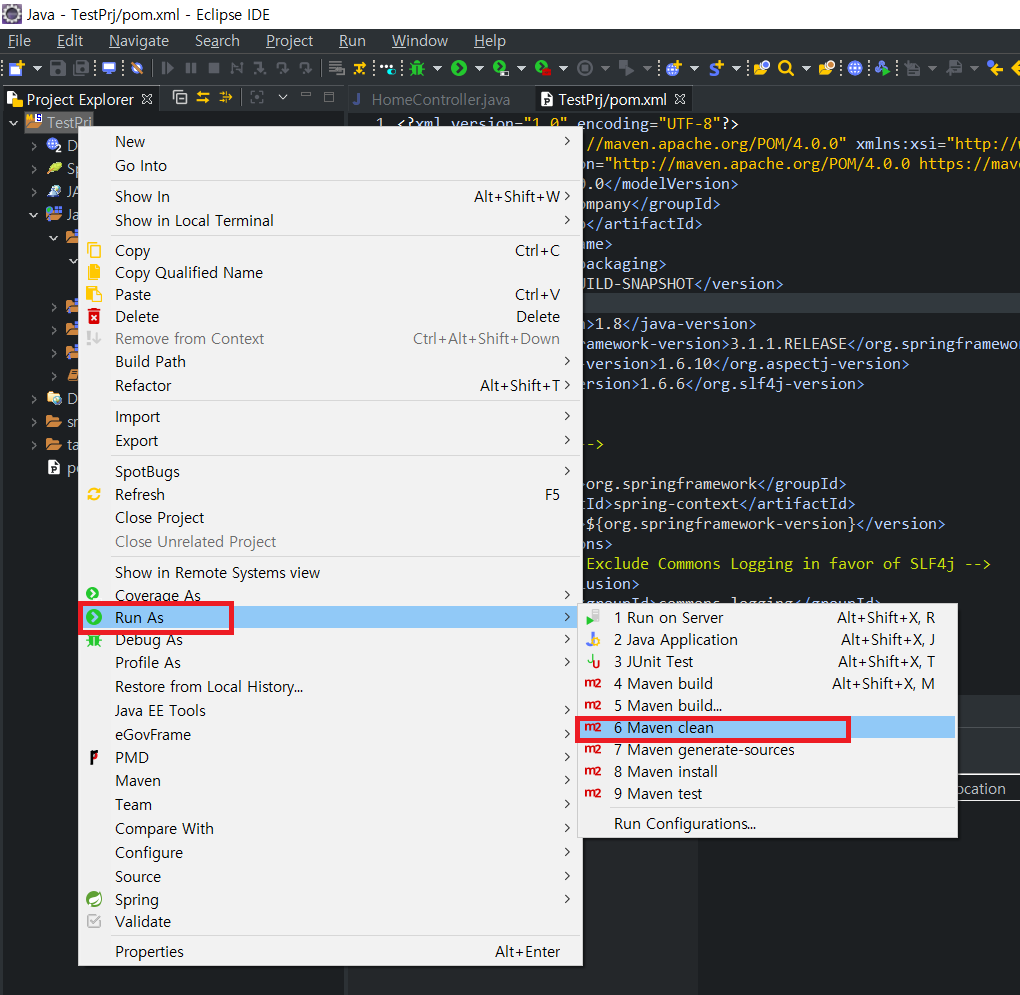Choose Properties in the context menu
This screenshot has height=995, width=1020.
click(330, 952)
